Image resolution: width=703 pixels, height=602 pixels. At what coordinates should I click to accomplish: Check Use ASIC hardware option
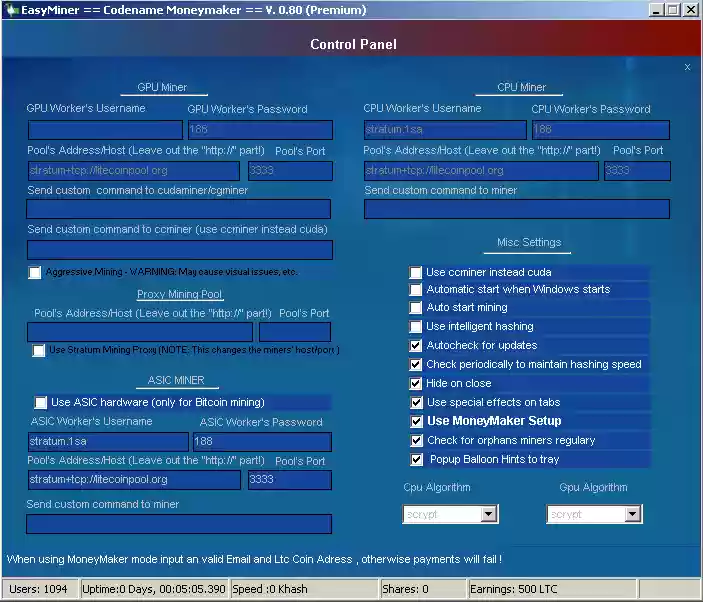tap(40, 402)
